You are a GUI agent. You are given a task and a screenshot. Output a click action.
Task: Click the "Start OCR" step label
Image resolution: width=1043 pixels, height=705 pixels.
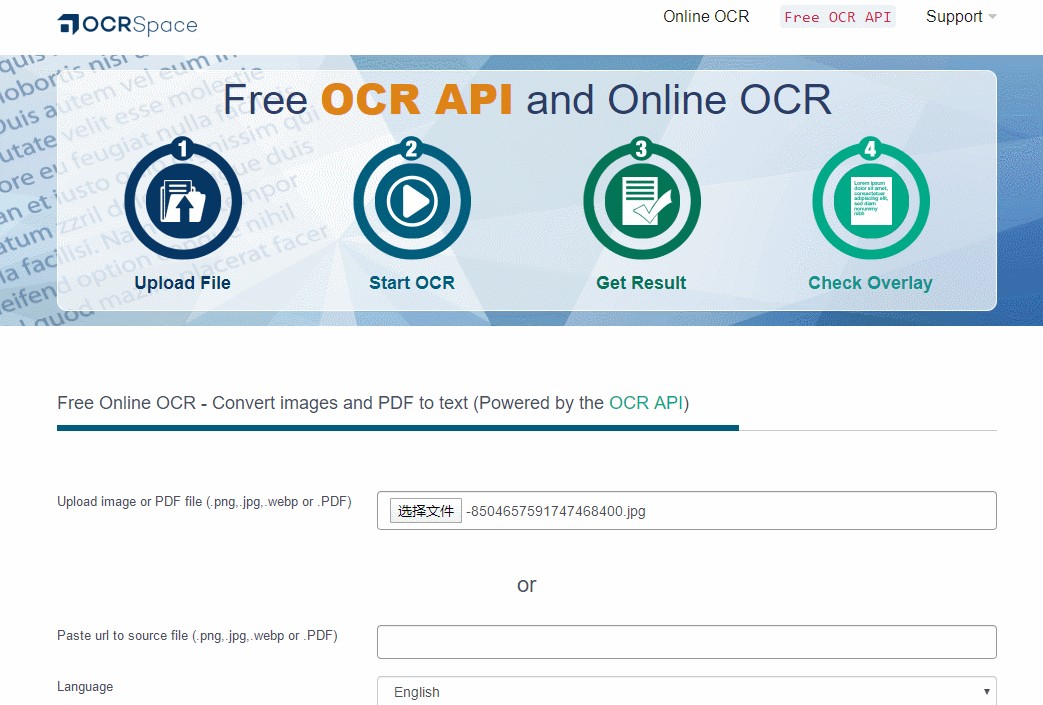(412, 283)
